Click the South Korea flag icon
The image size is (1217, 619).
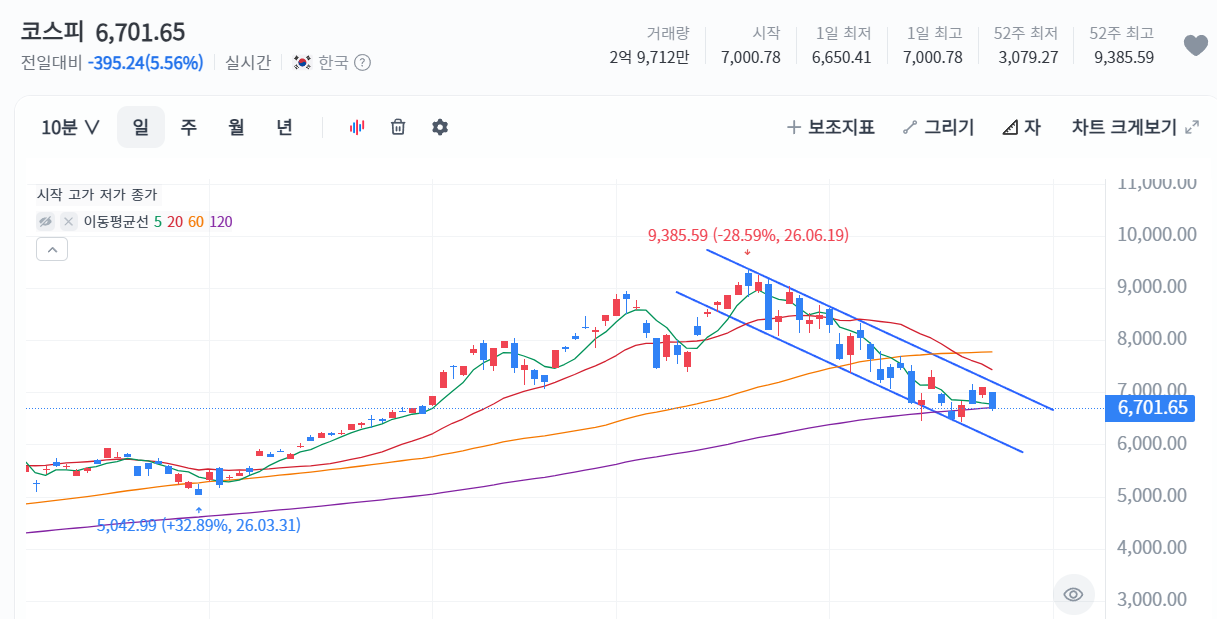coord(303,63)
